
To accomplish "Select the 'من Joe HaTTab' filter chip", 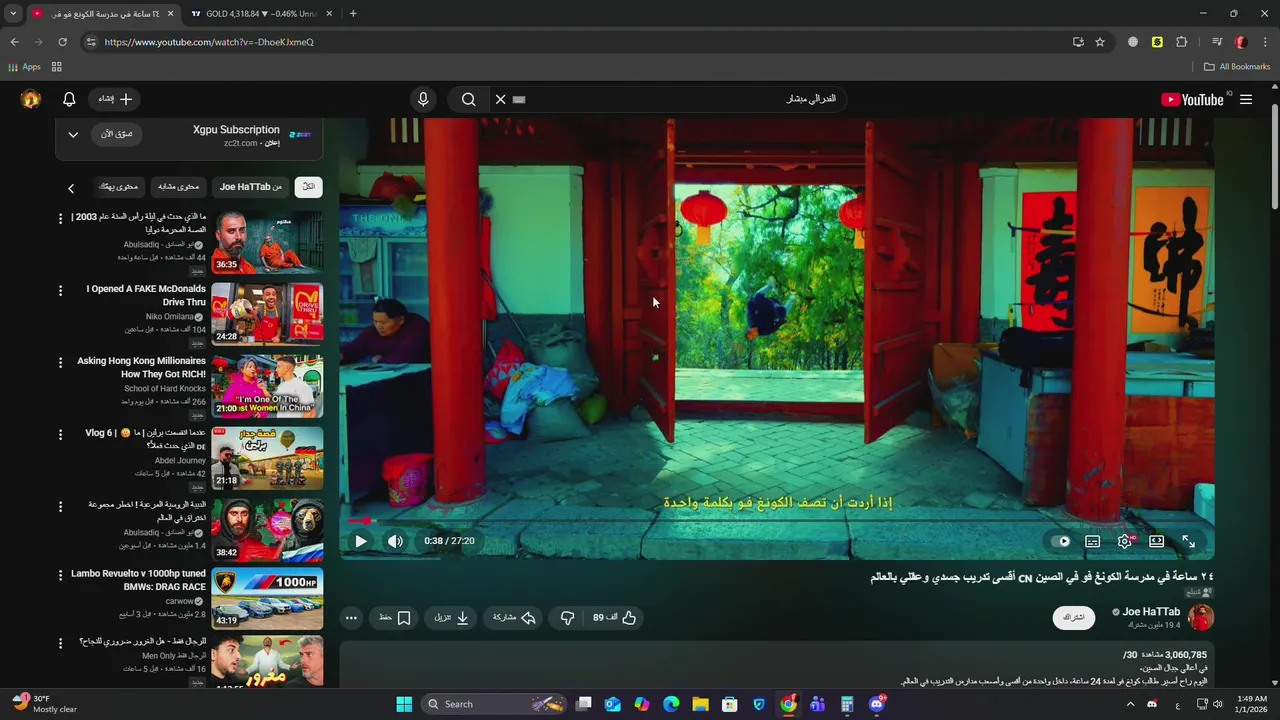I will tap(251, 187).
